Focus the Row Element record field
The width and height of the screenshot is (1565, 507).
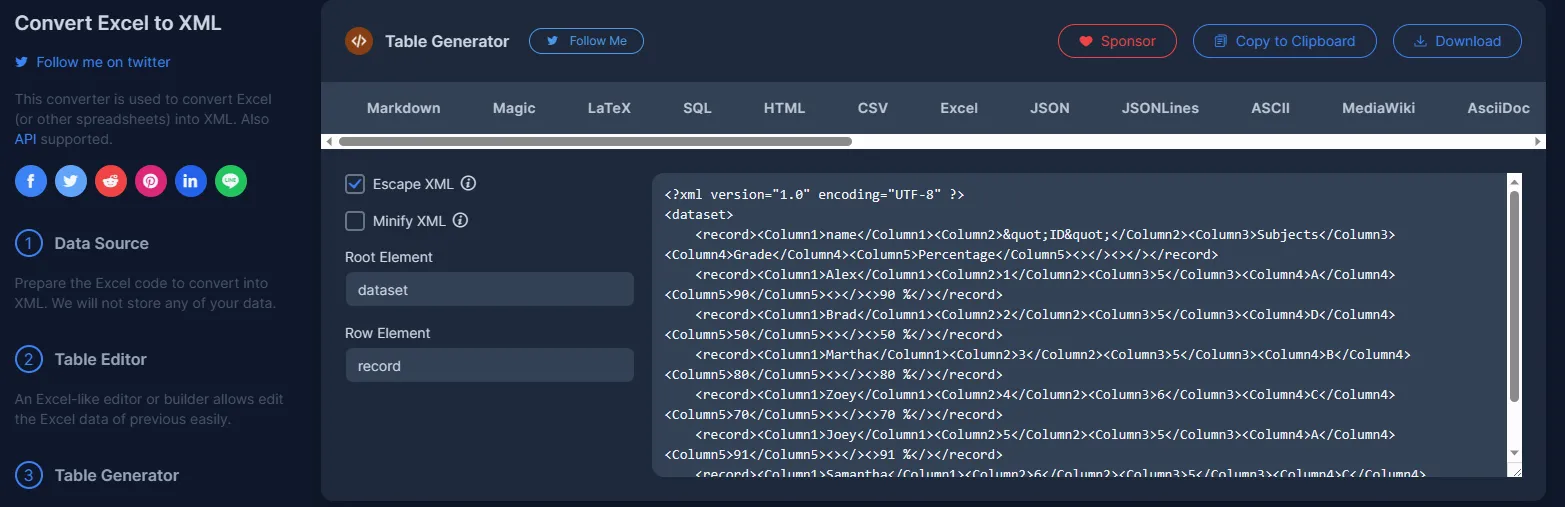click(489, 365)
